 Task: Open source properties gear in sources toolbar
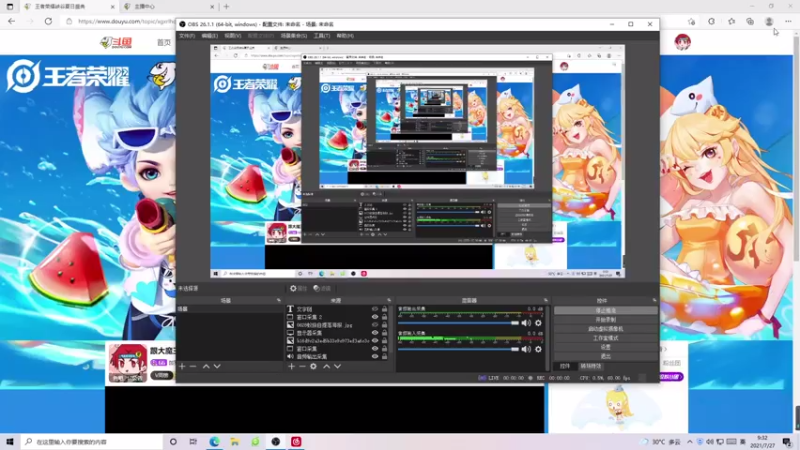pos(313,366)
